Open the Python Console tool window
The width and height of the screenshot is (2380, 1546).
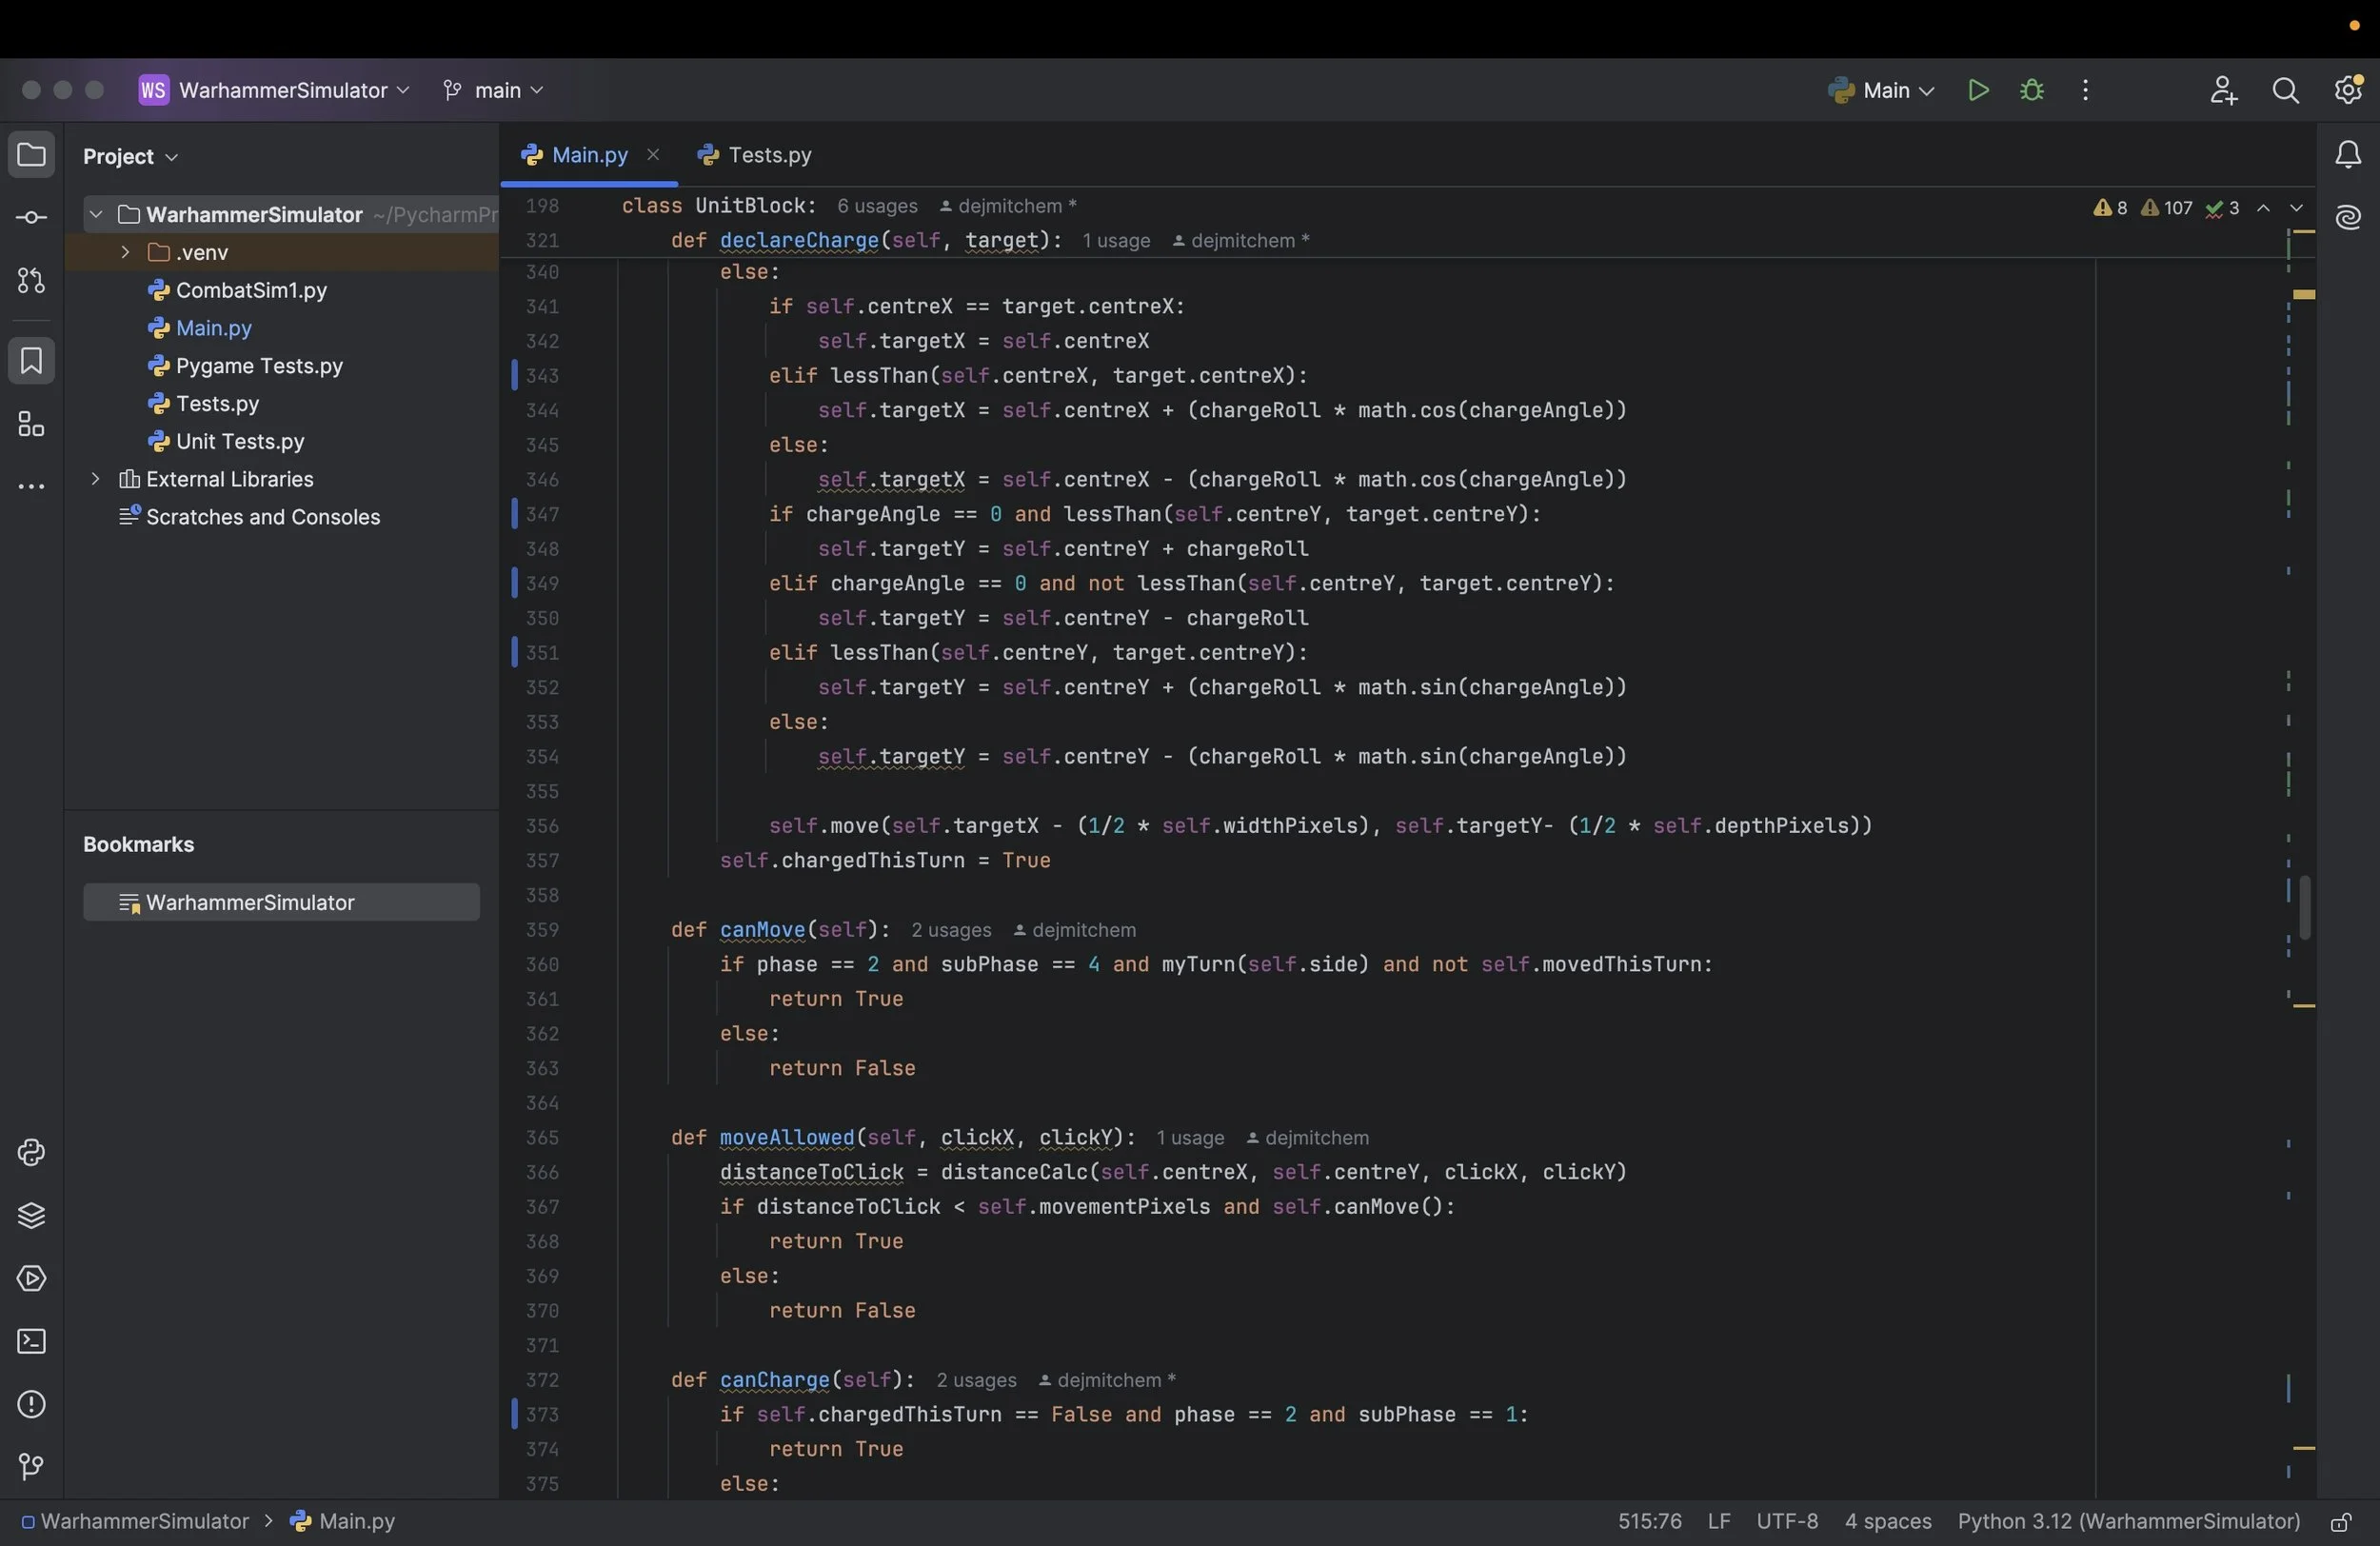click(x=31, y=1153)
